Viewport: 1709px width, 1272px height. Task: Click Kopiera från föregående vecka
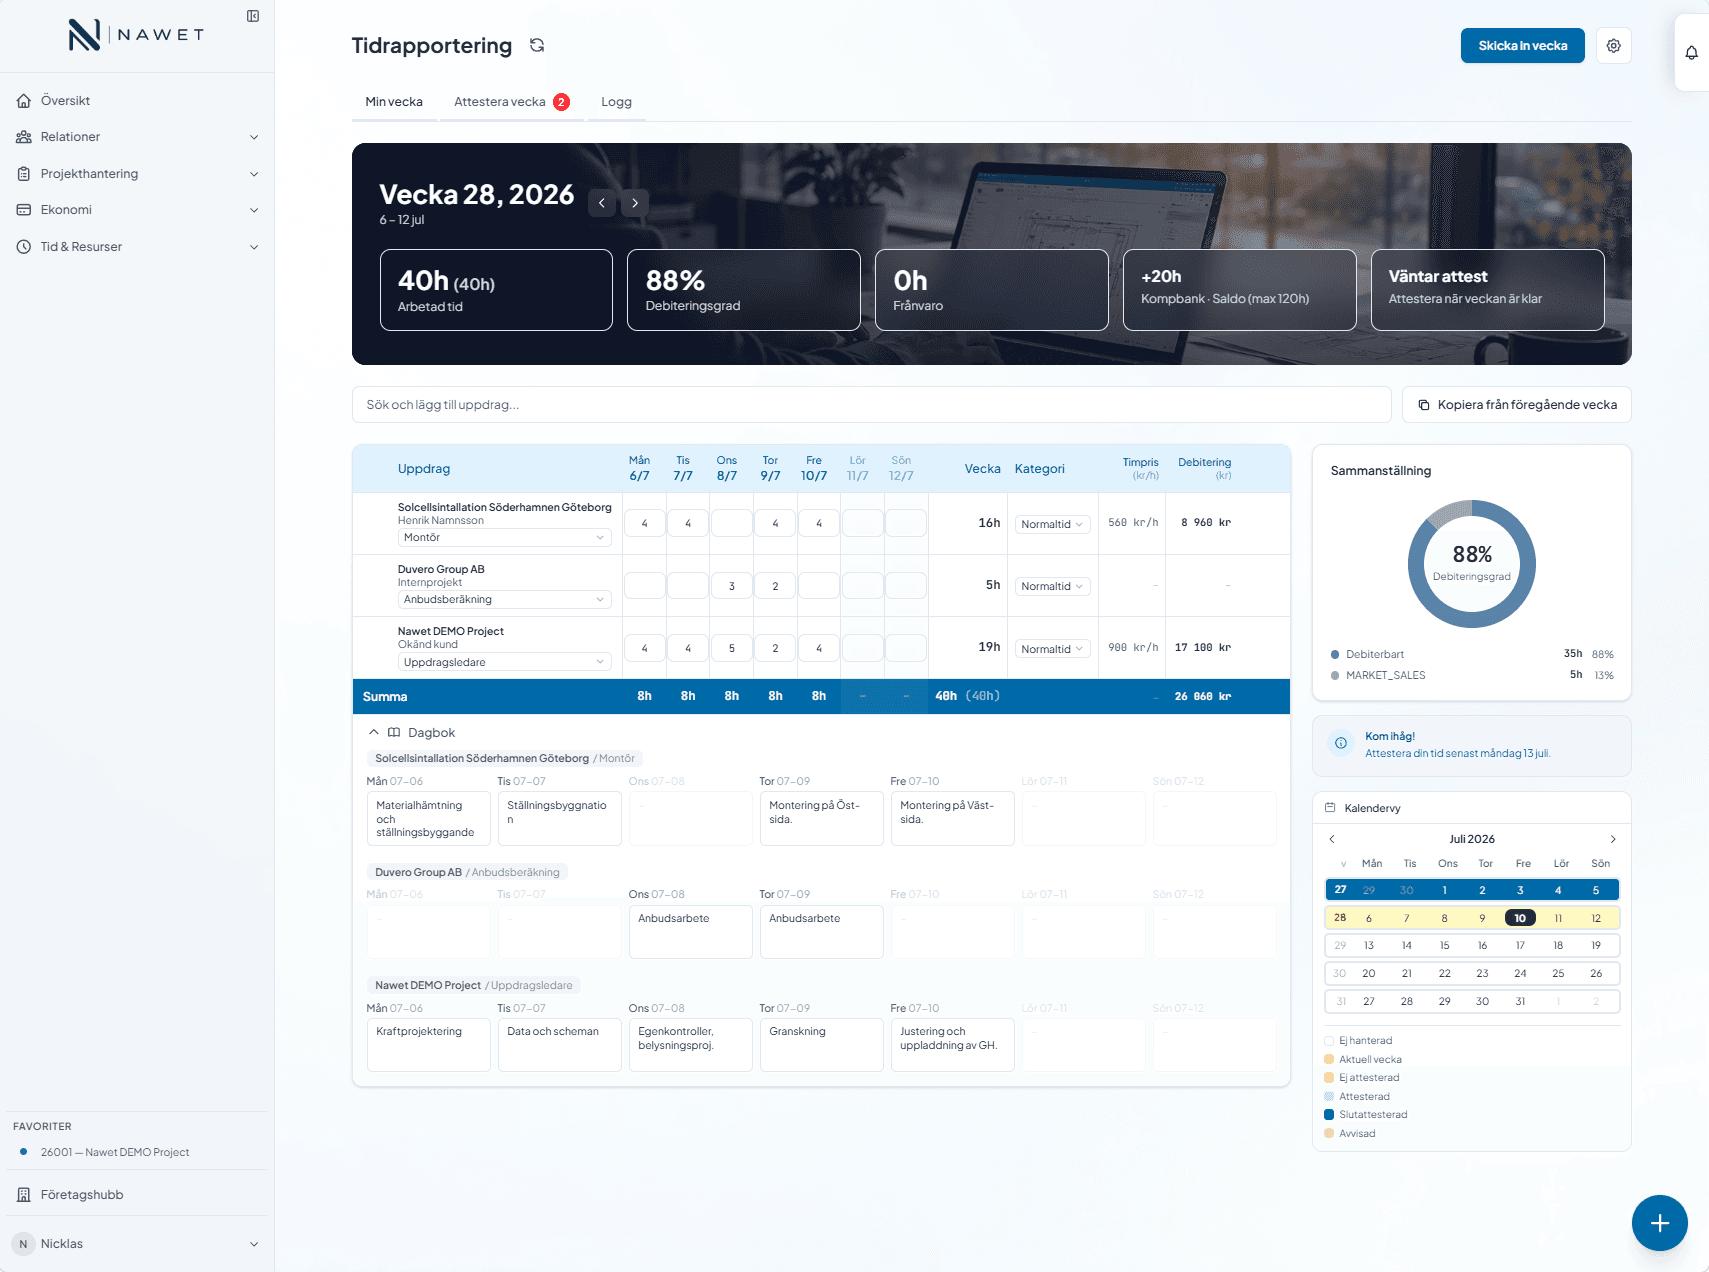(x=1517, y=405)
